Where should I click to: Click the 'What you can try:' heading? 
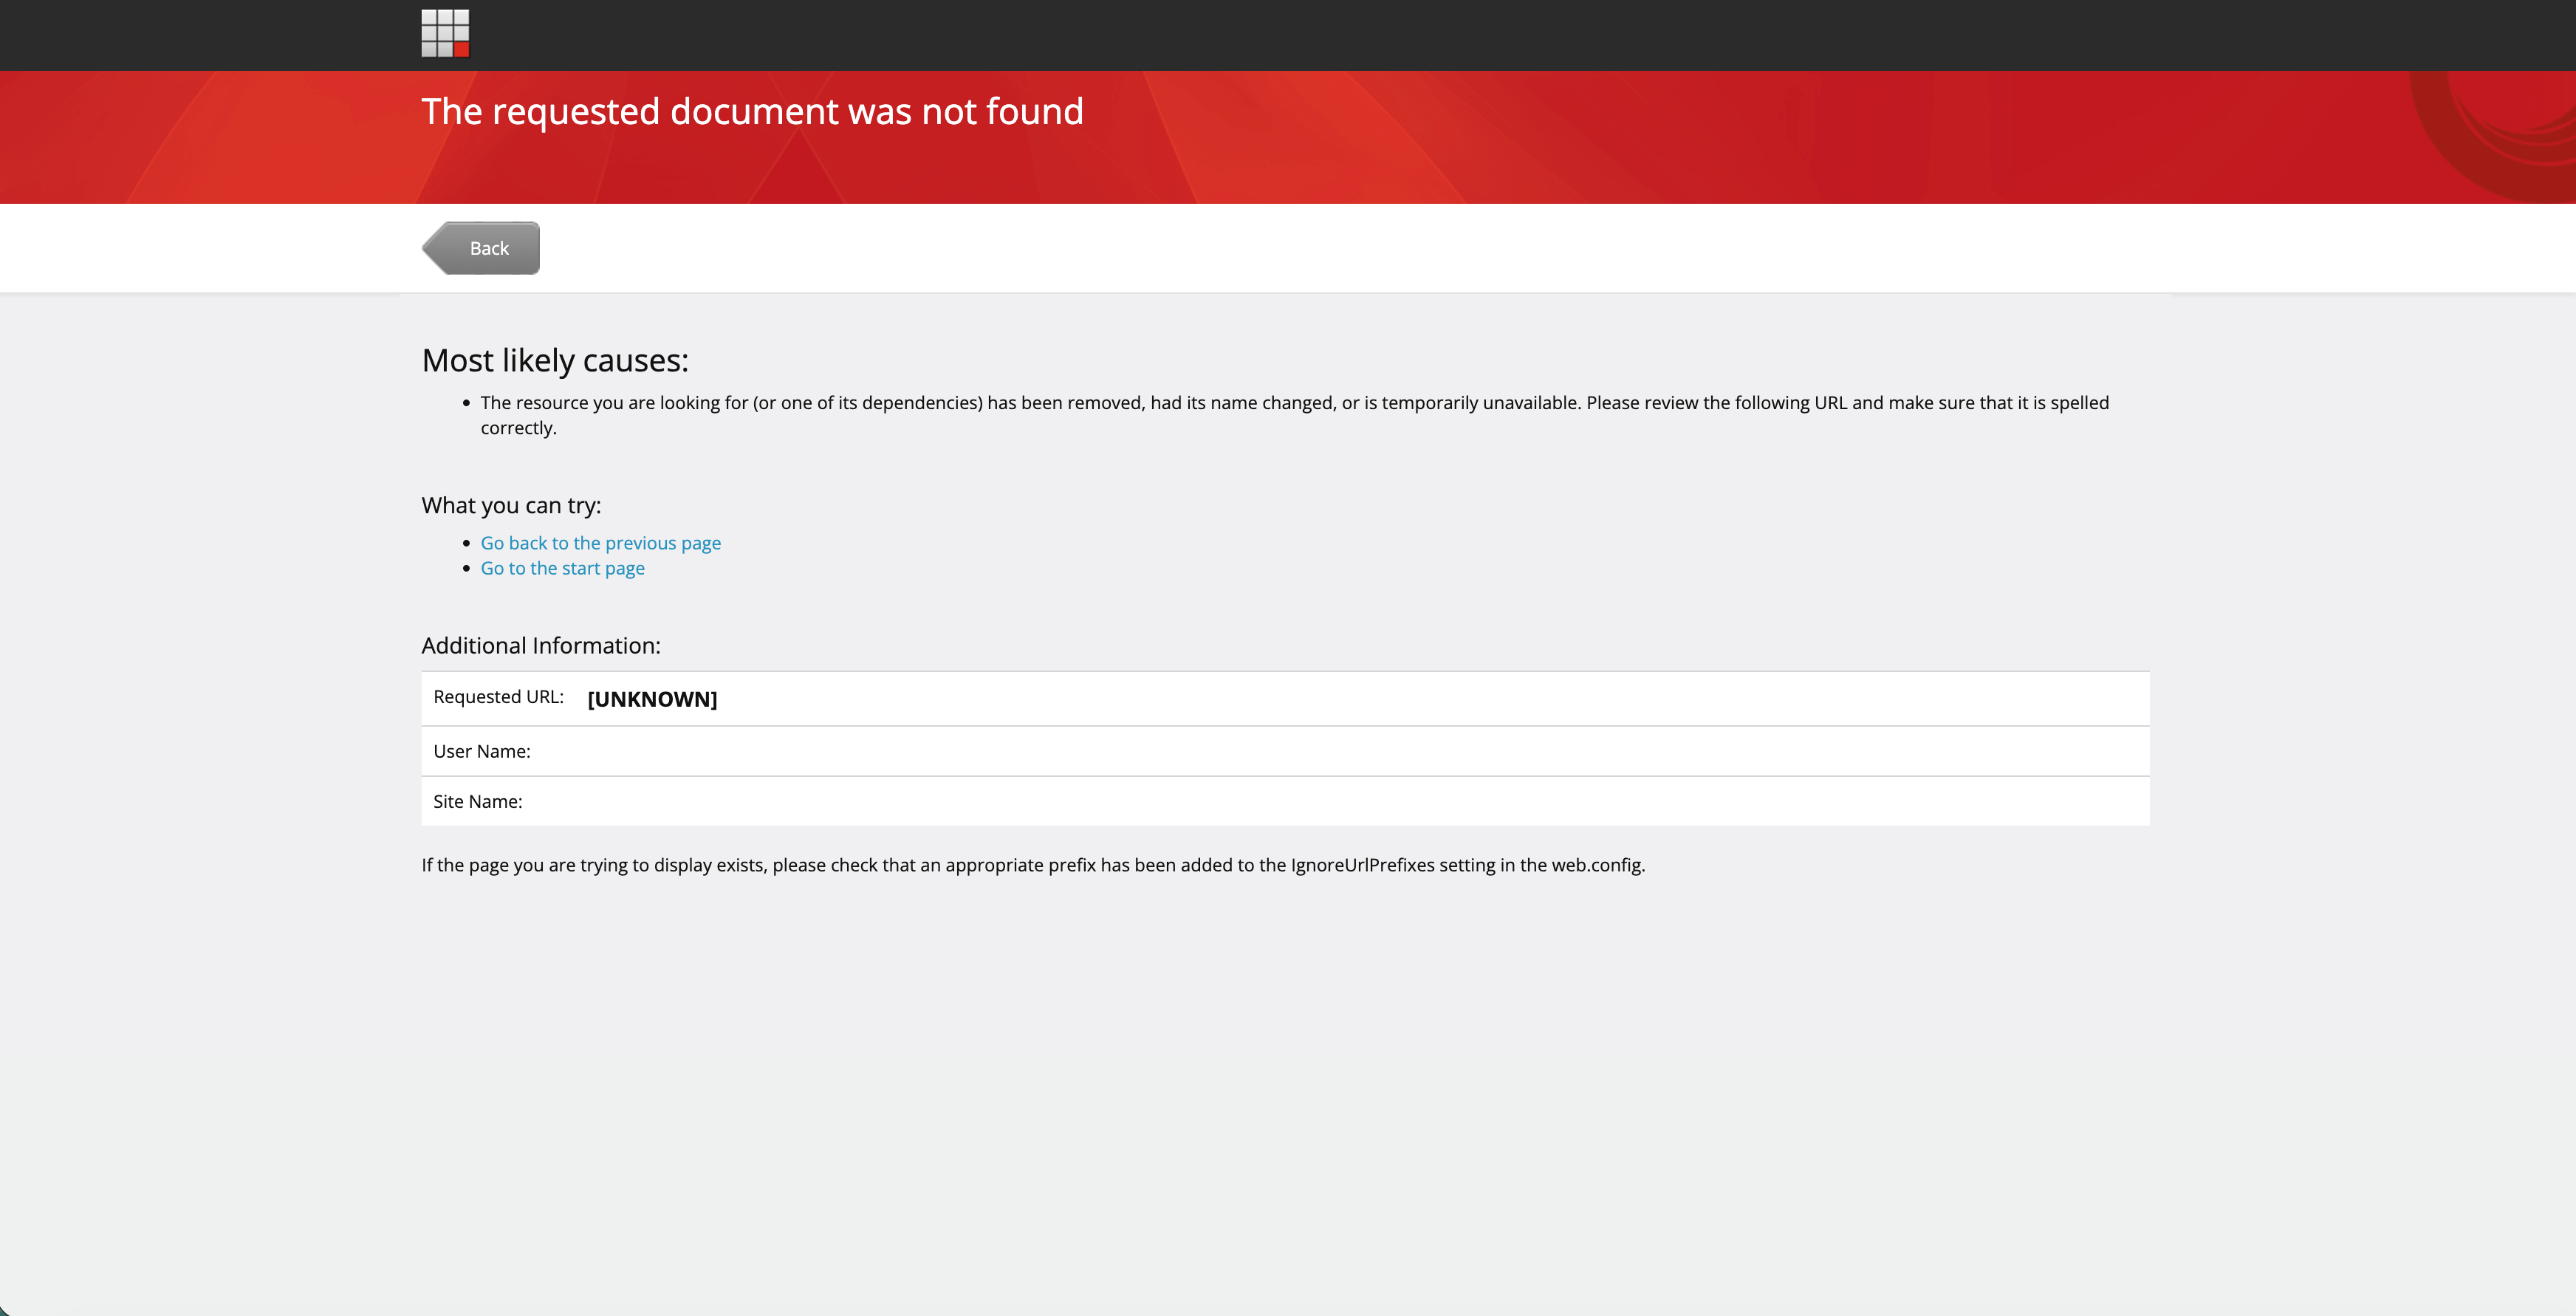point(511,505)
